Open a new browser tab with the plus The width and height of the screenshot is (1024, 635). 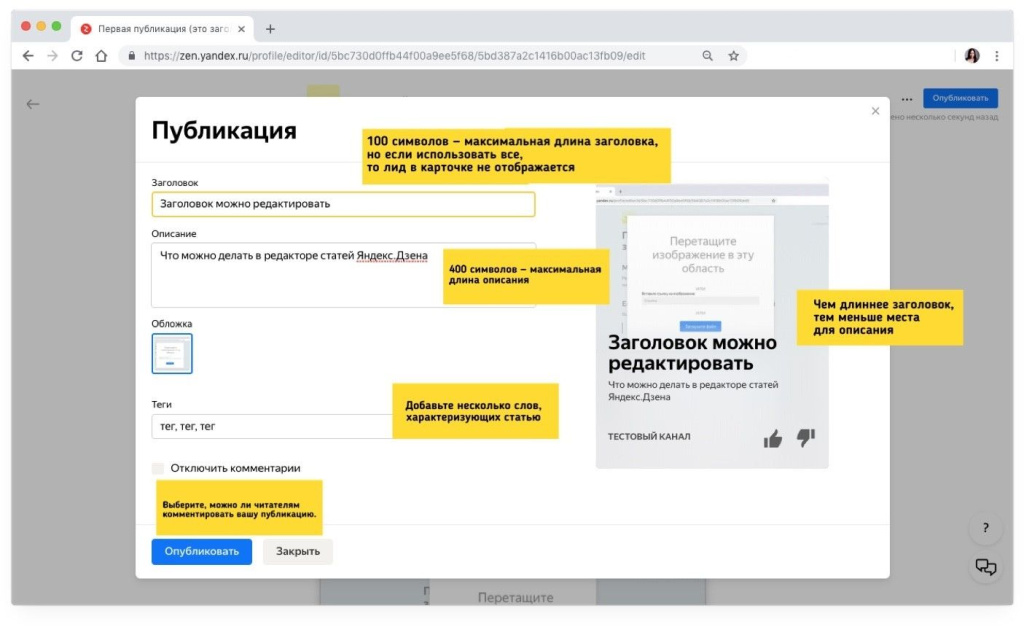[x=270, y=29]
